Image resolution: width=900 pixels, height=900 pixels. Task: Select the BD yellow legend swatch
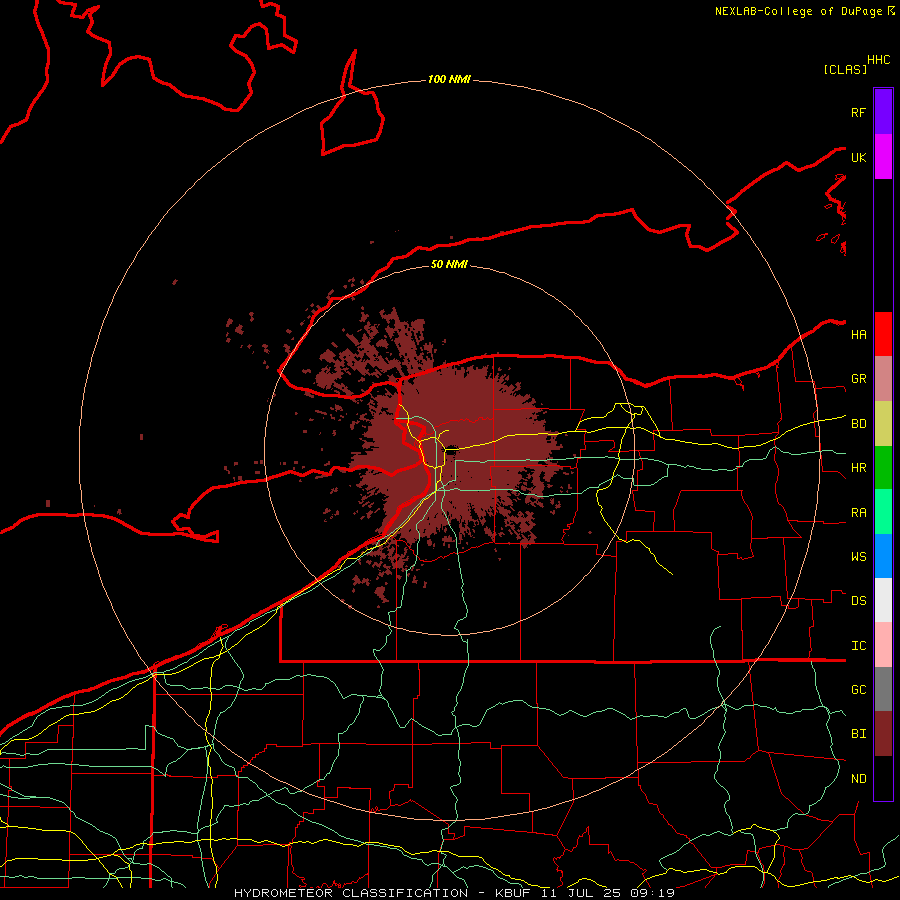883,423
